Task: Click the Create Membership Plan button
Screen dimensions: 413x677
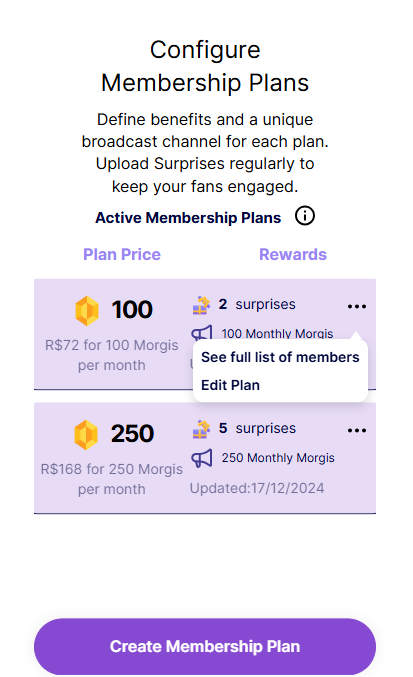Action: coord(205,646)
